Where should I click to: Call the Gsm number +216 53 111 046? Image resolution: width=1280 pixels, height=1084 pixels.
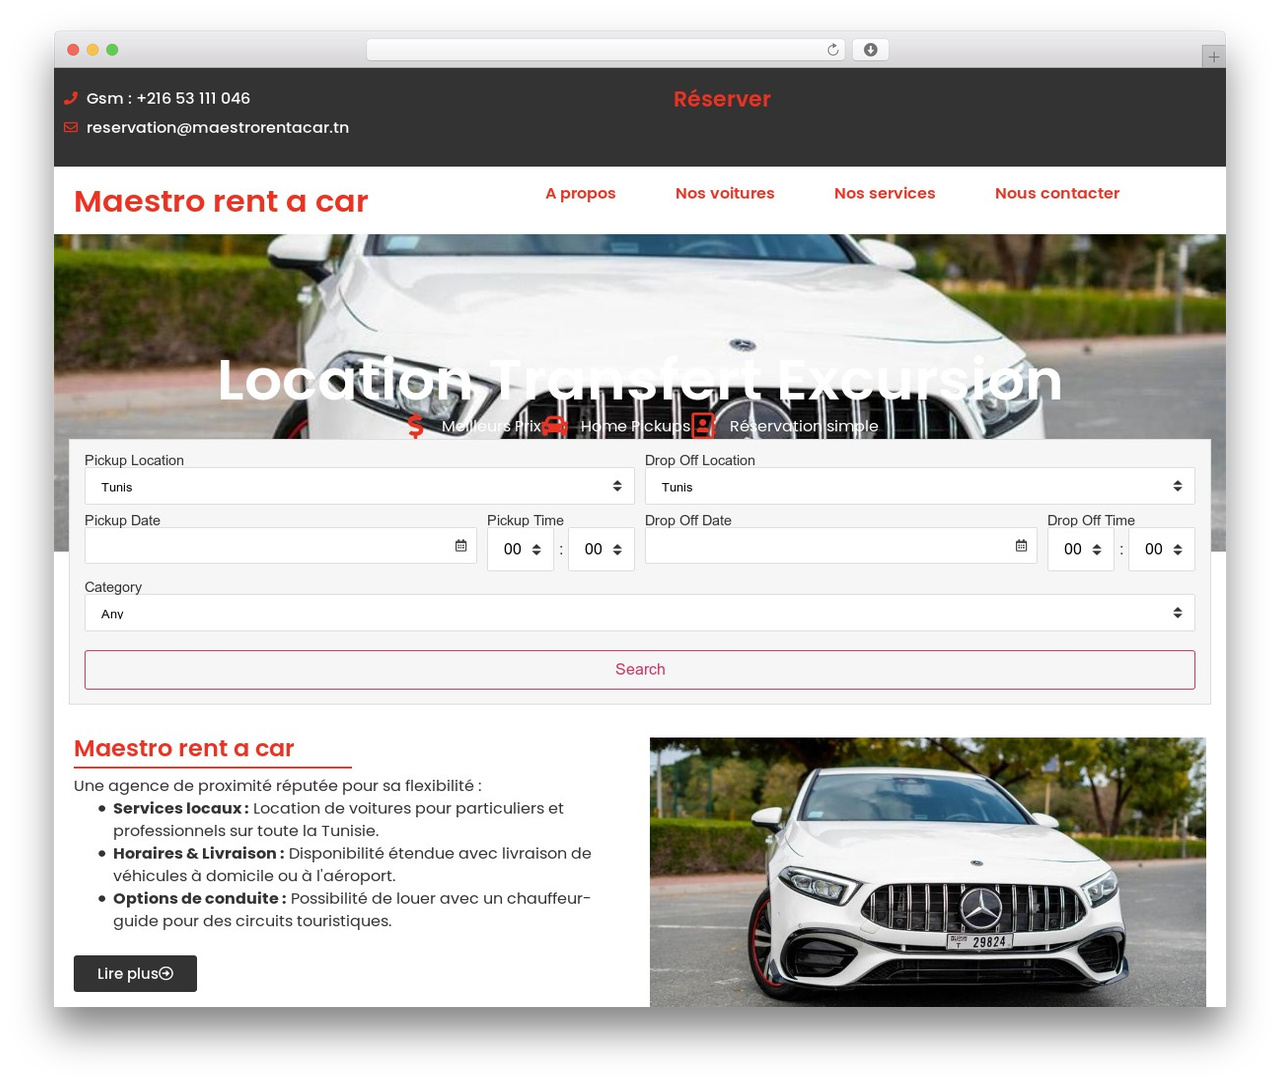point(168,98)
